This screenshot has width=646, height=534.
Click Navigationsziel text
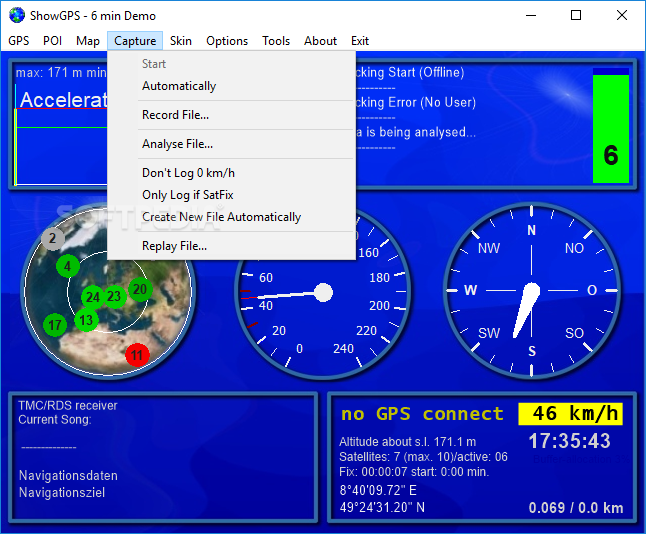coord(62,492)
